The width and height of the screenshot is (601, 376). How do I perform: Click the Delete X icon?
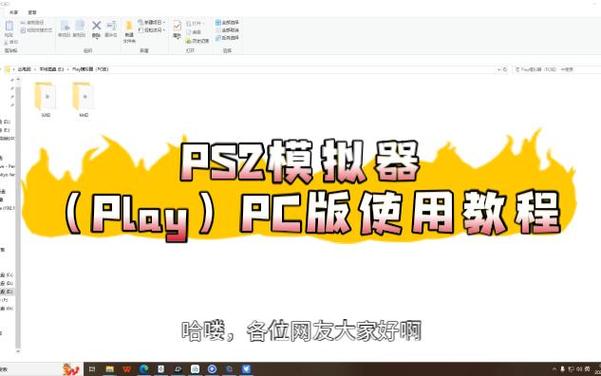coord(96,26)
